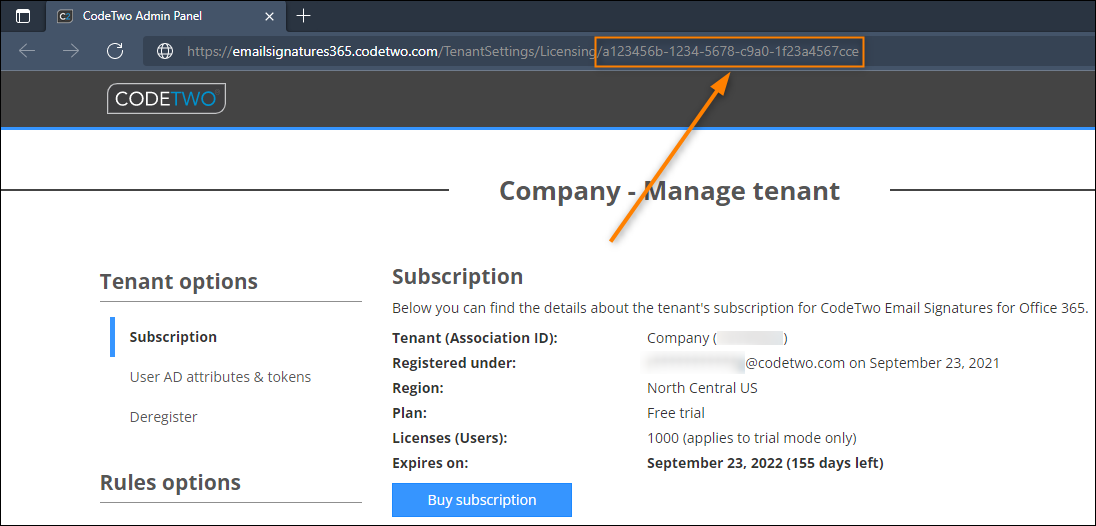Go forward to the next page
1096x526 pixels.
(x=71, y=51)
